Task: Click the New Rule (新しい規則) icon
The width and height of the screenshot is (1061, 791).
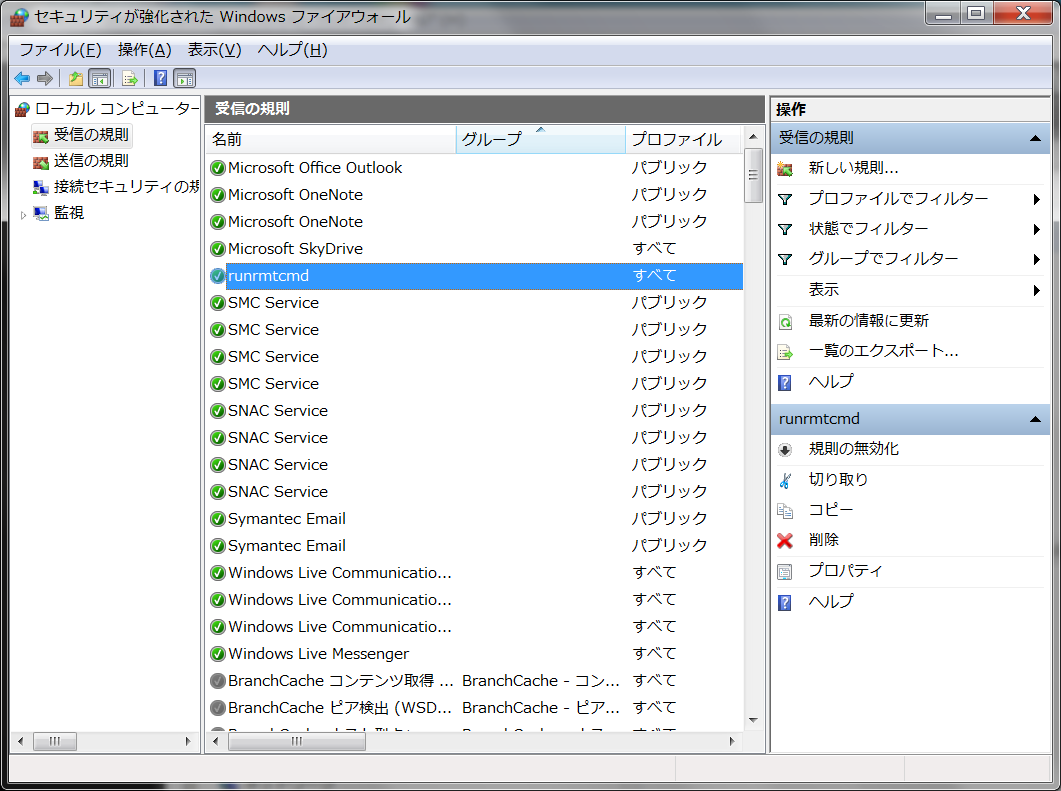Action: 785,168
